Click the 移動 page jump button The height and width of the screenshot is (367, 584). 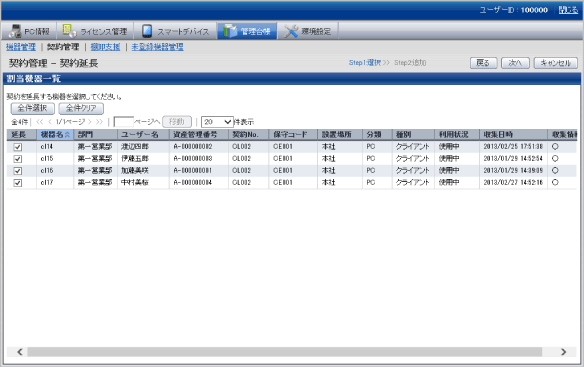[177, 122]
